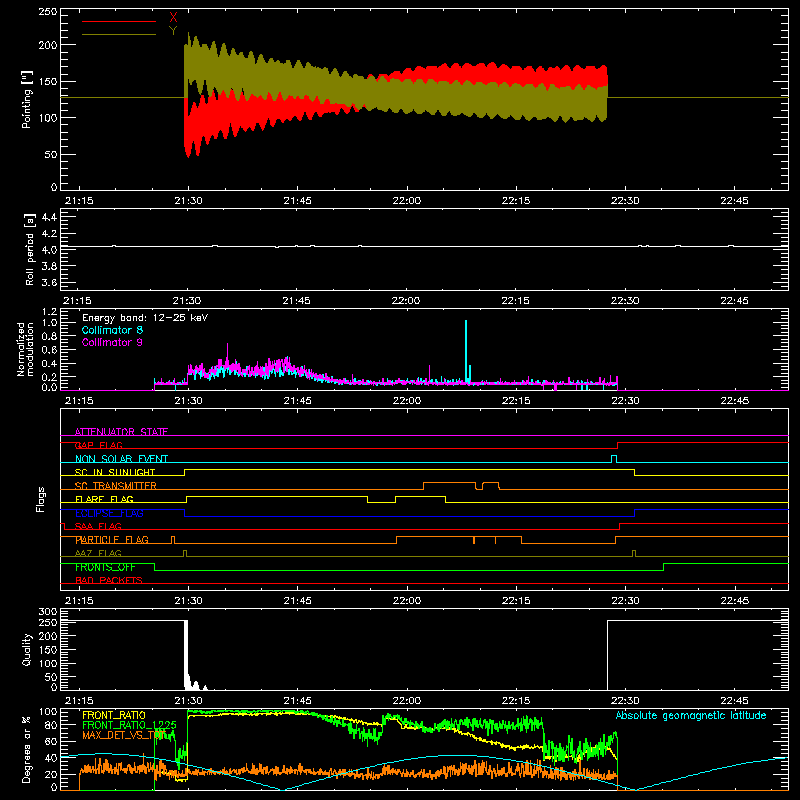The width and height of the screenshot is (800, 800).
Task: Select the 'Energy band: 12-25 keV' label
Action: click(x=145, y=318)
